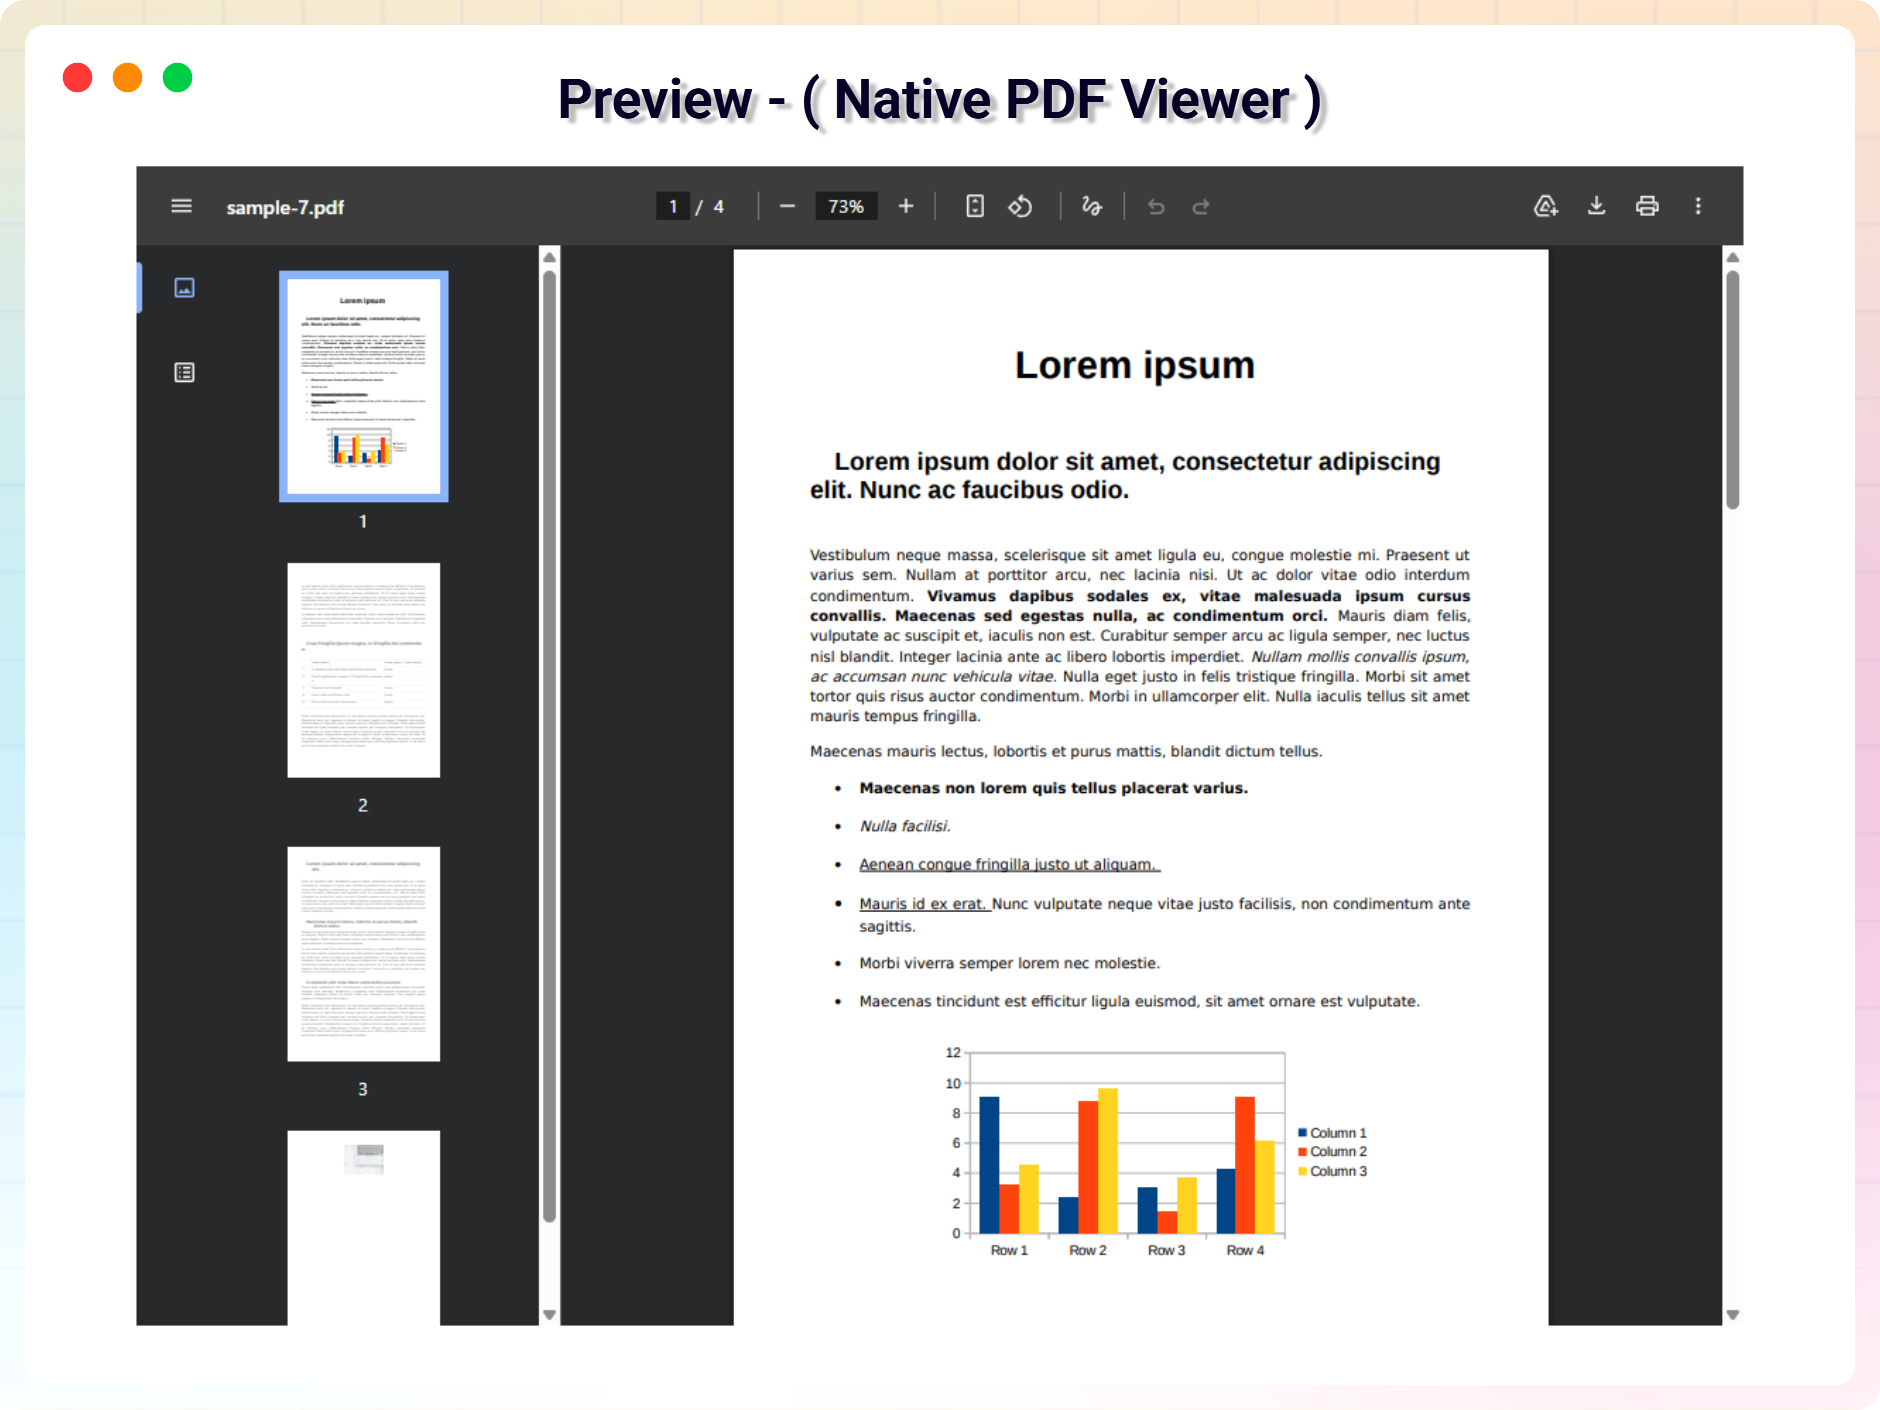
Task: Print the current PDF document
Action: click(1646, 206)
